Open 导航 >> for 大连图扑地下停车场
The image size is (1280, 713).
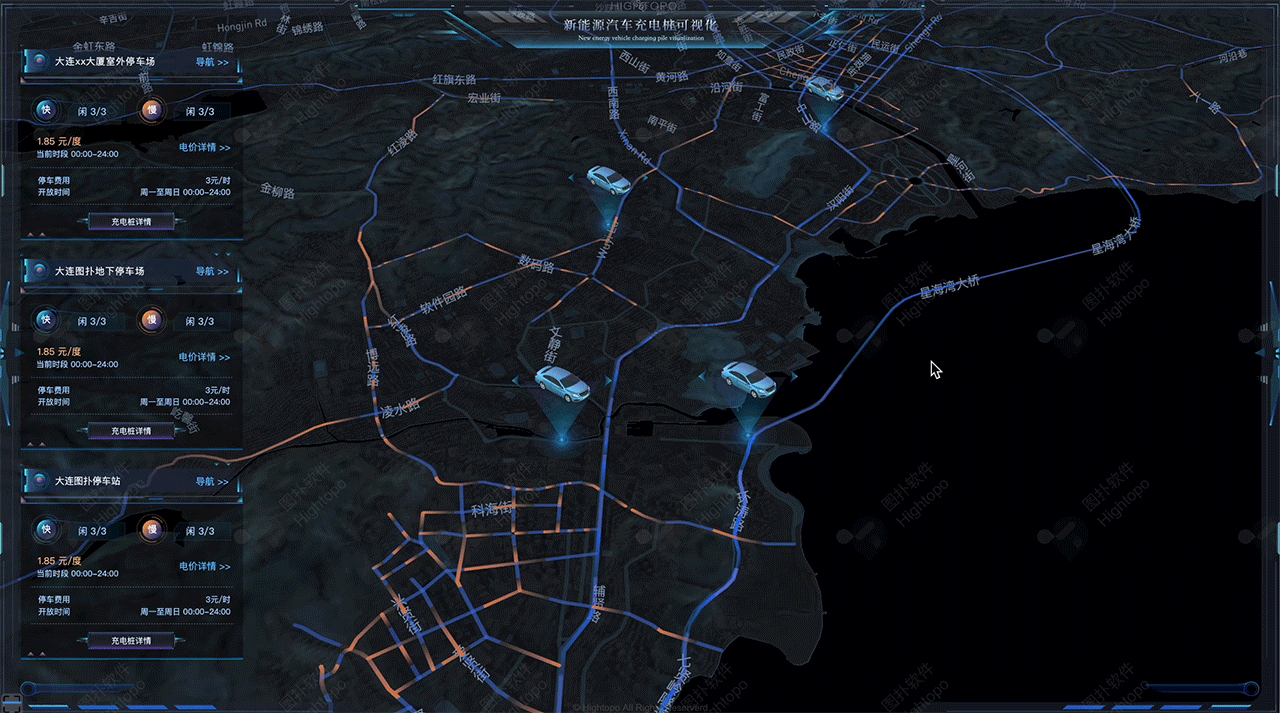212,272
